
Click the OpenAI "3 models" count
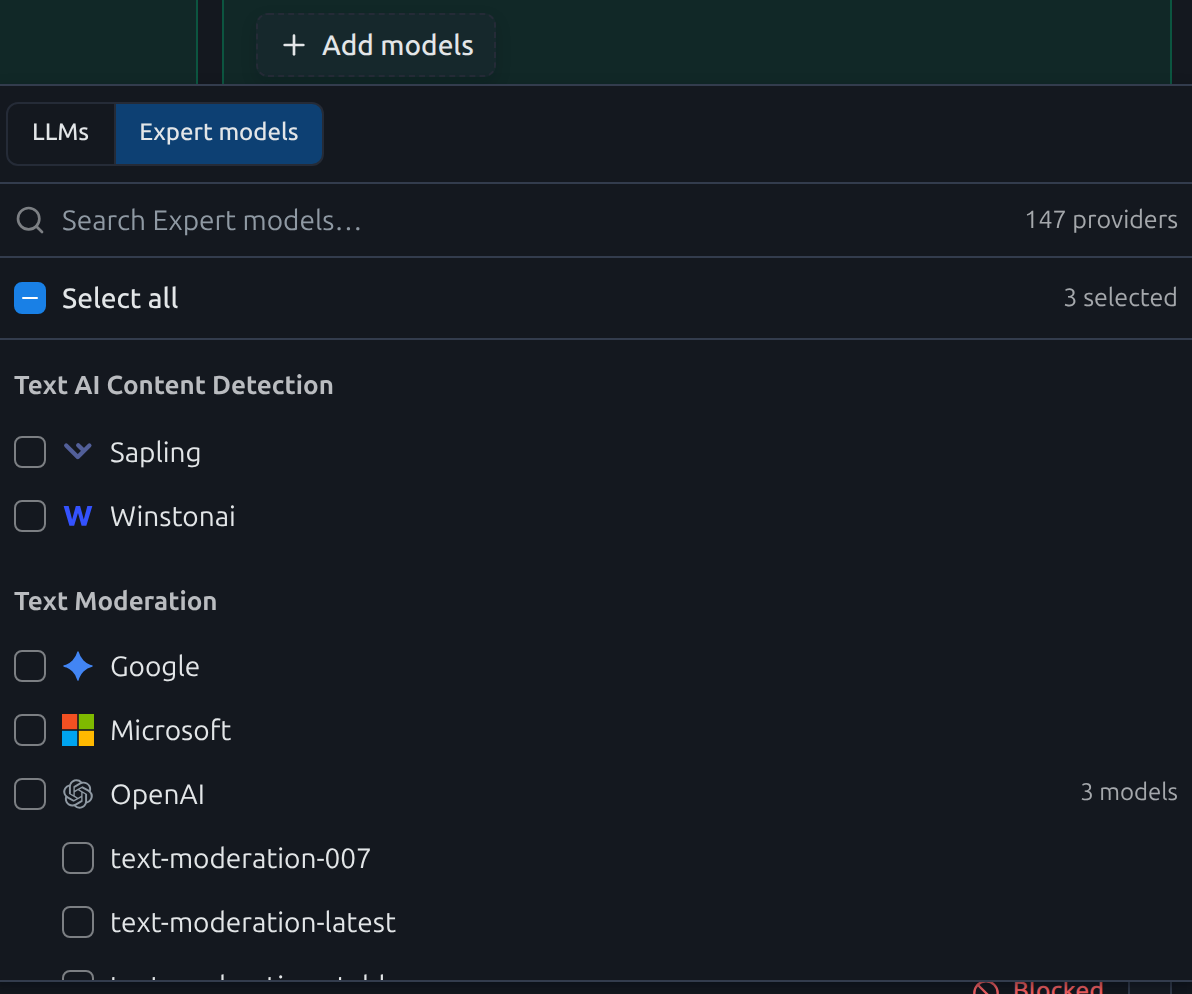[x=1129, y=792]
